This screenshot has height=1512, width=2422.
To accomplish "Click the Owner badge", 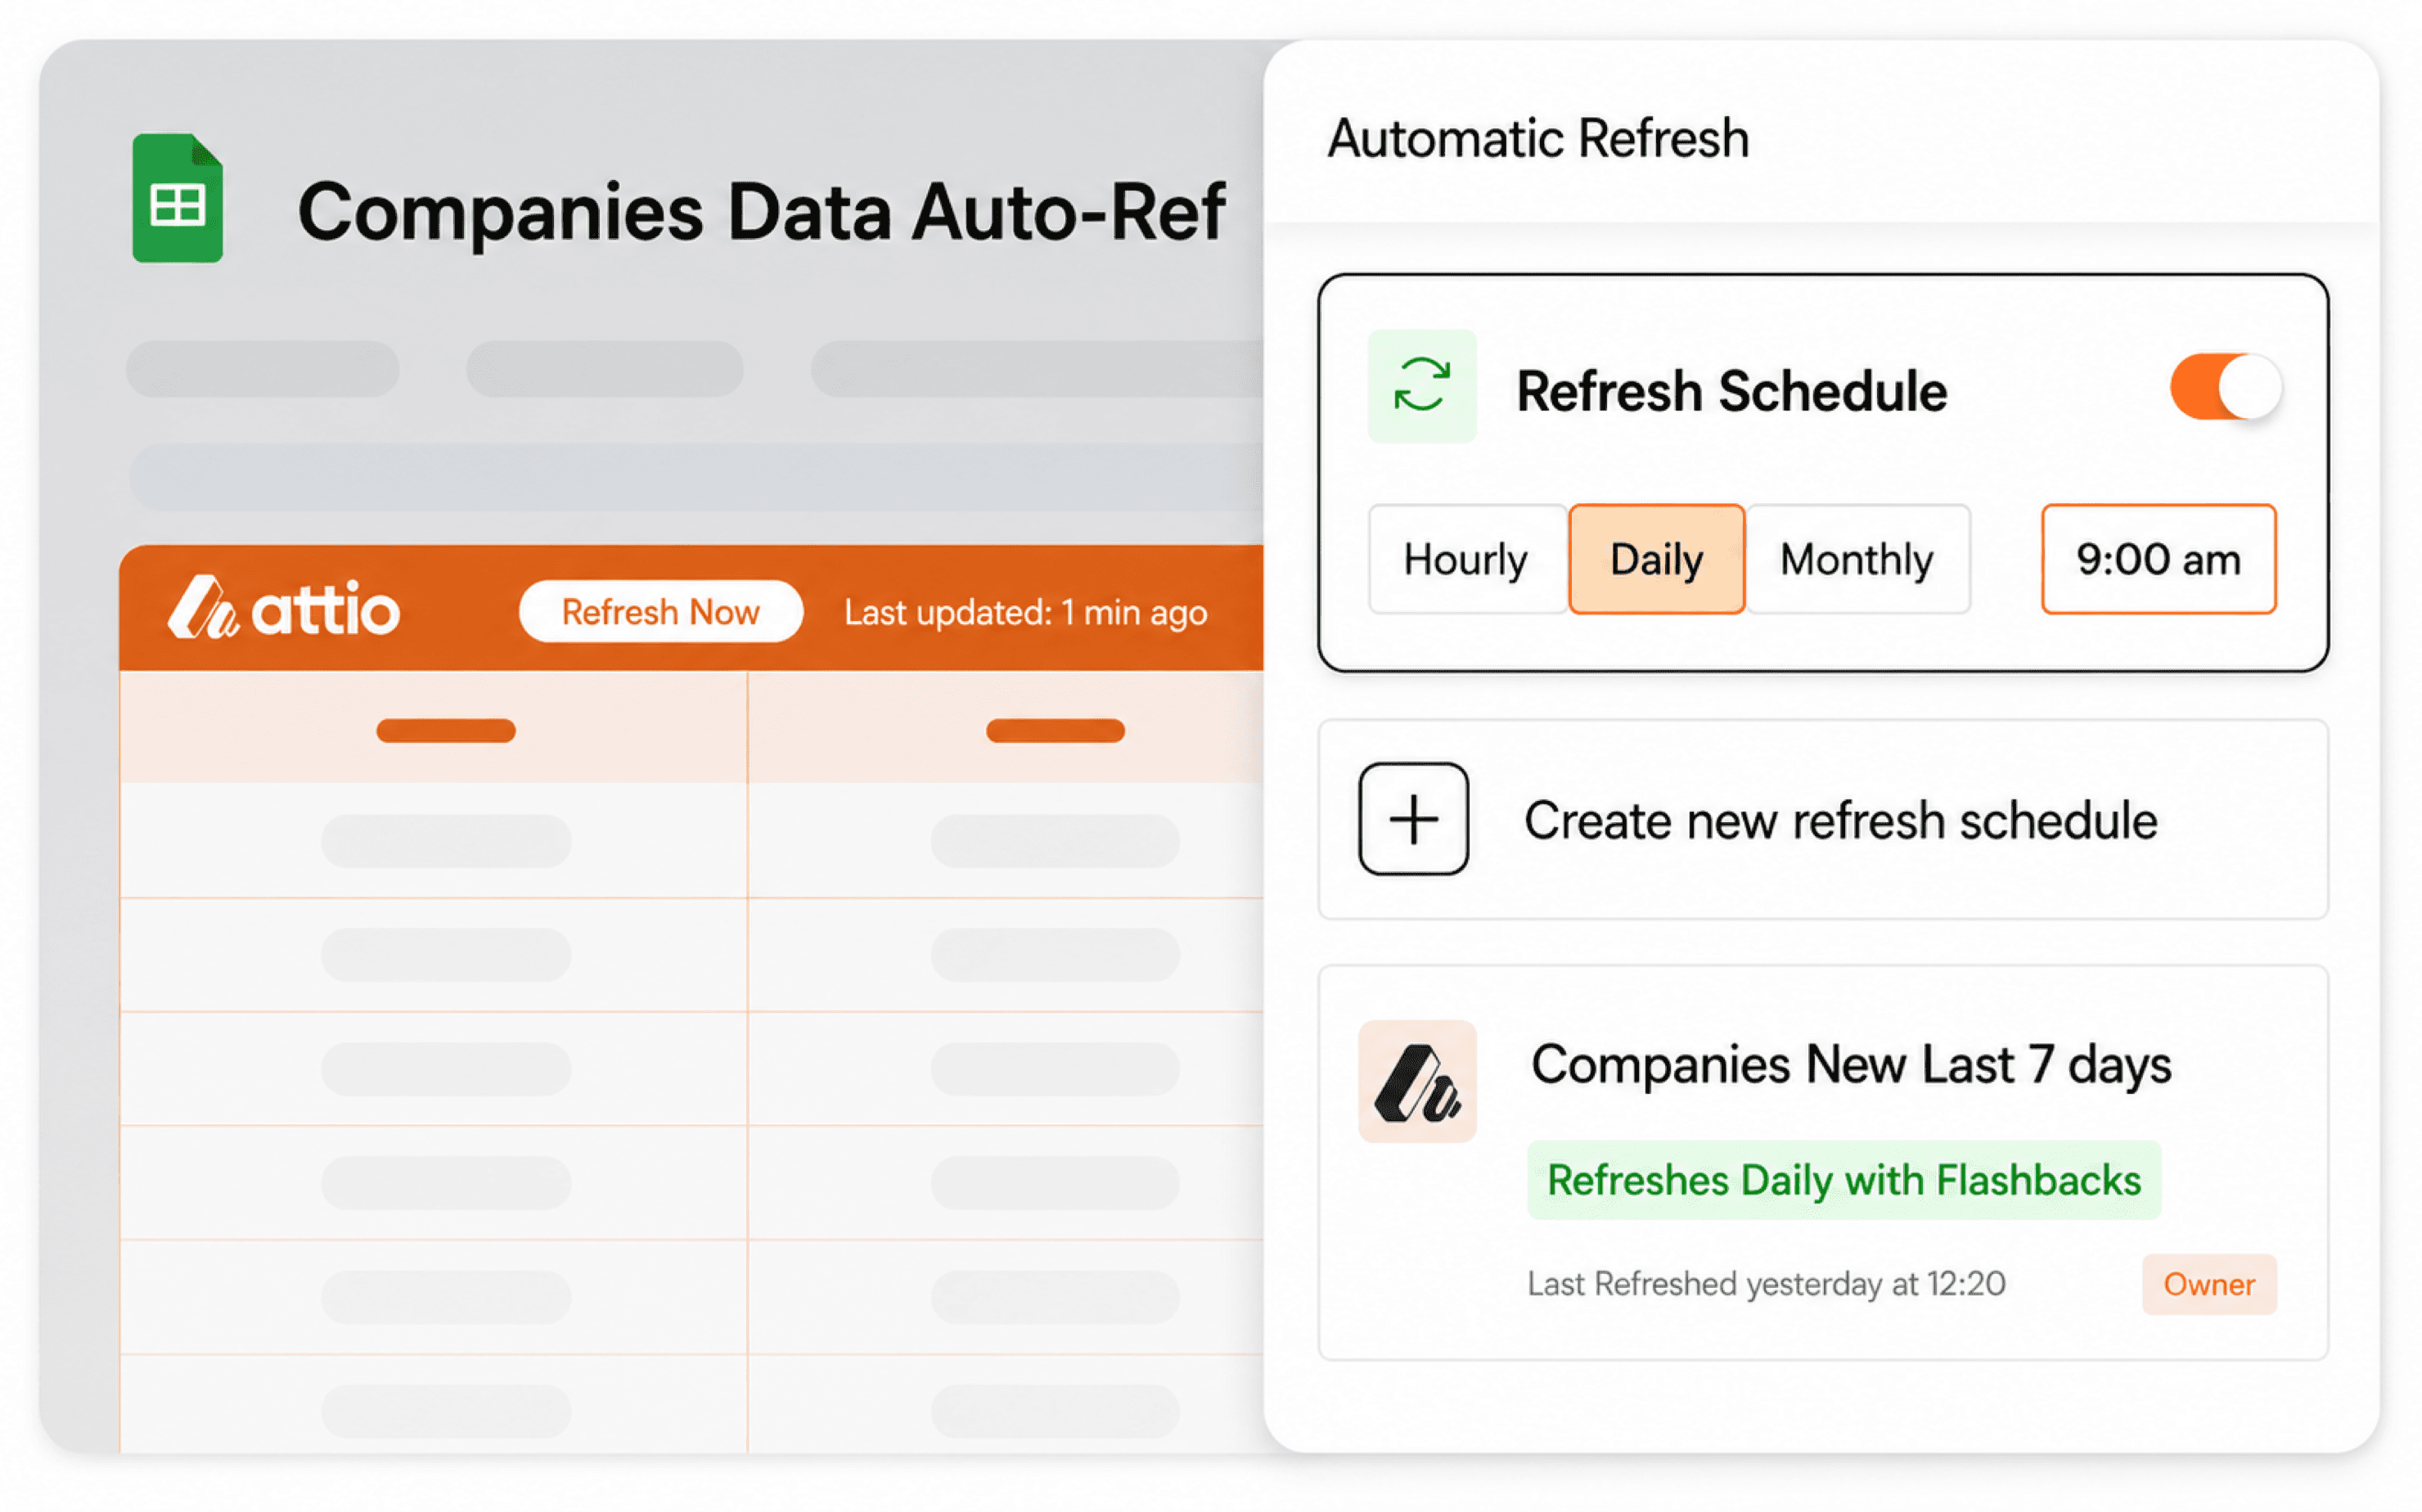I will point(2208,1284).
